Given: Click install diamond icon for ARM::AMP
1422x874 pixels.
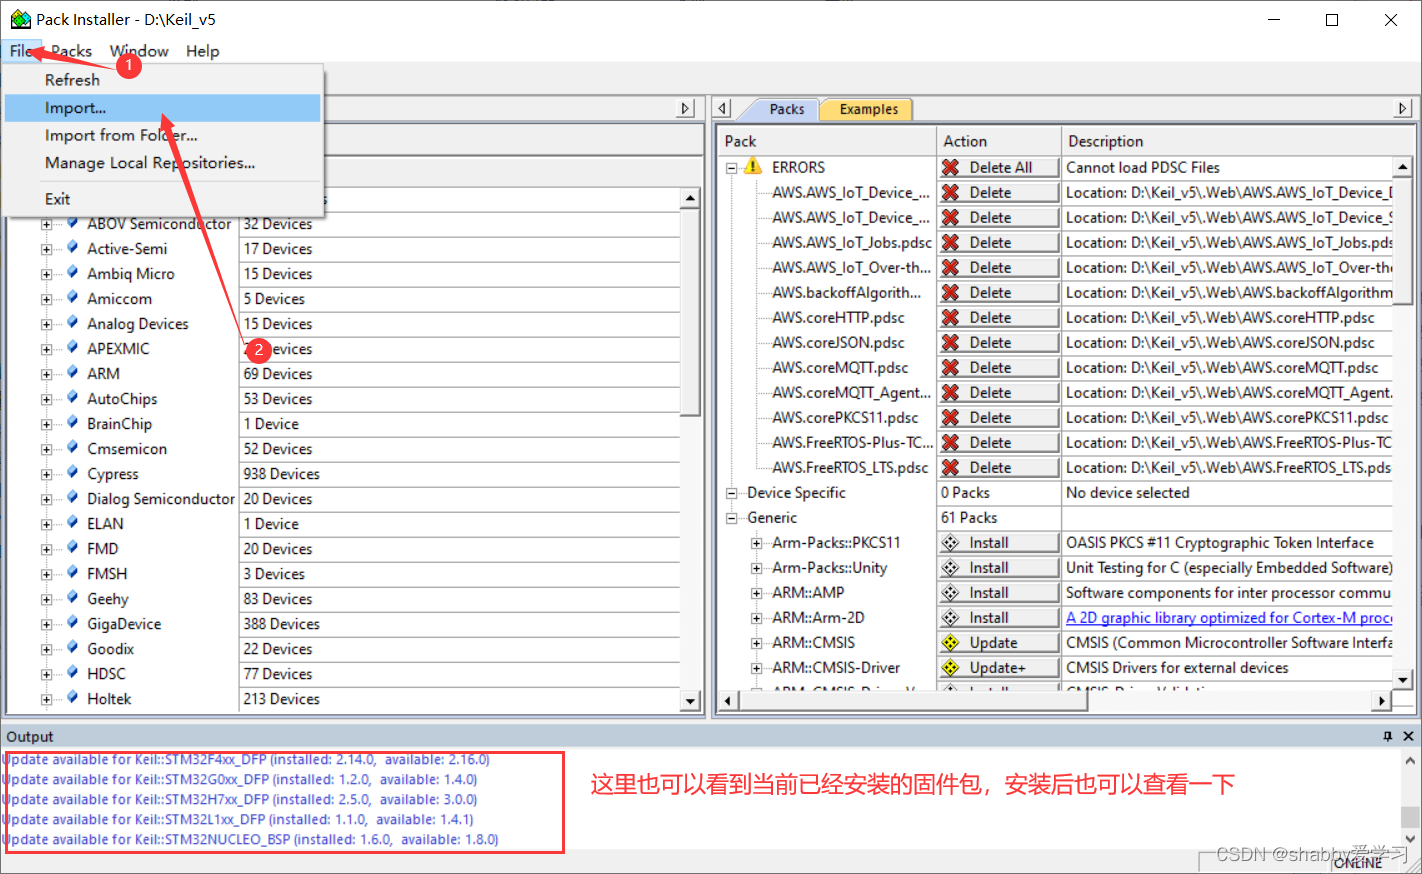Looking at the screenshot, I should (951, 593).
